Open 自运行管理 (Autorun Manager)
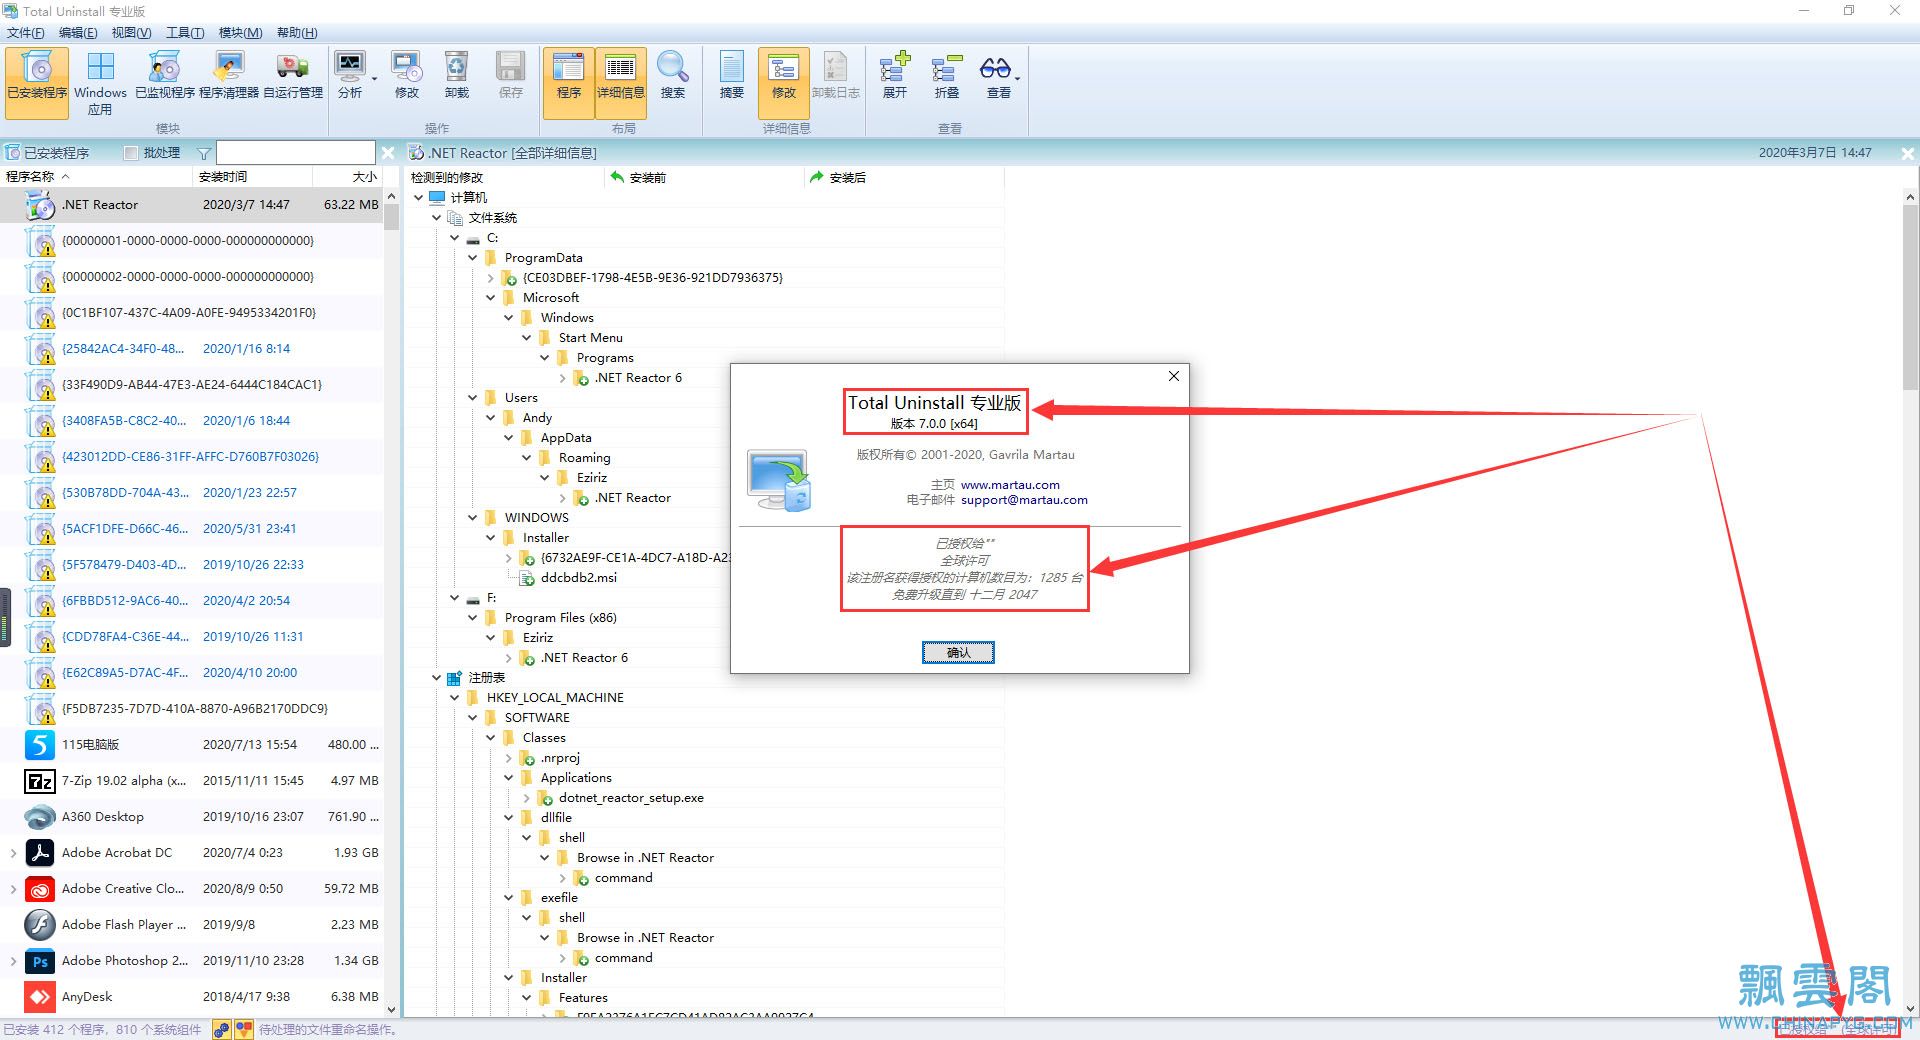The width and height of the screenshot is (1920, 1040). tap(293, 76)
